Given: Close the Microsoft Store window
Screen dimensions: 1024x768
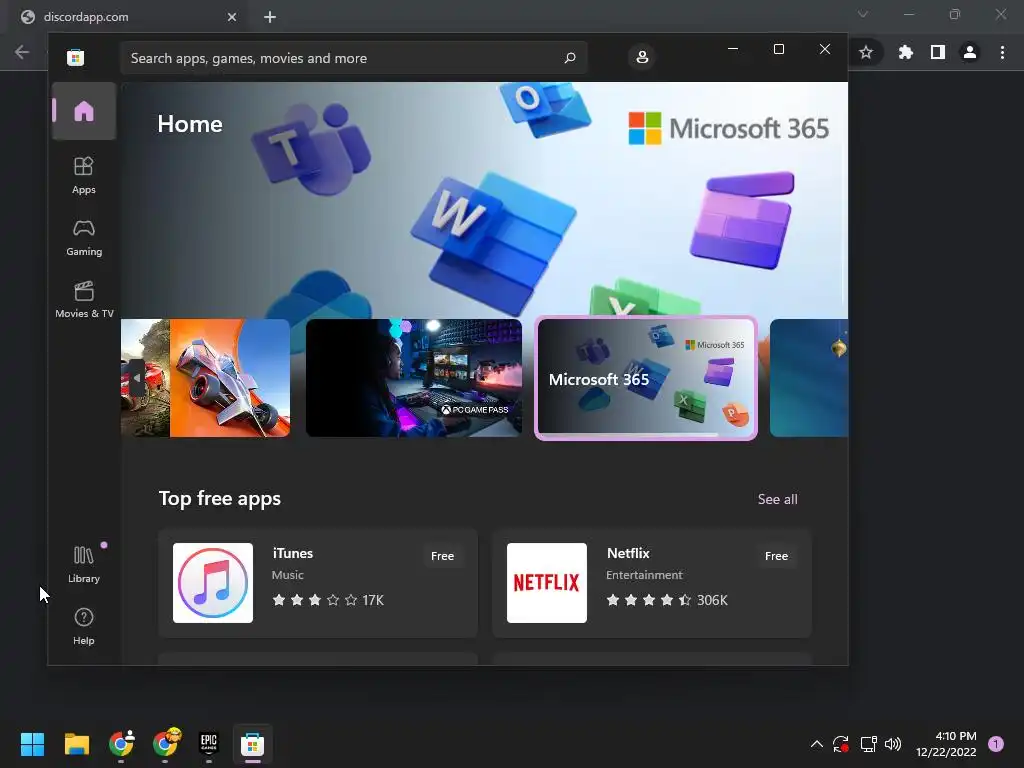Looking at the screenshot, I should click(825, 49).
